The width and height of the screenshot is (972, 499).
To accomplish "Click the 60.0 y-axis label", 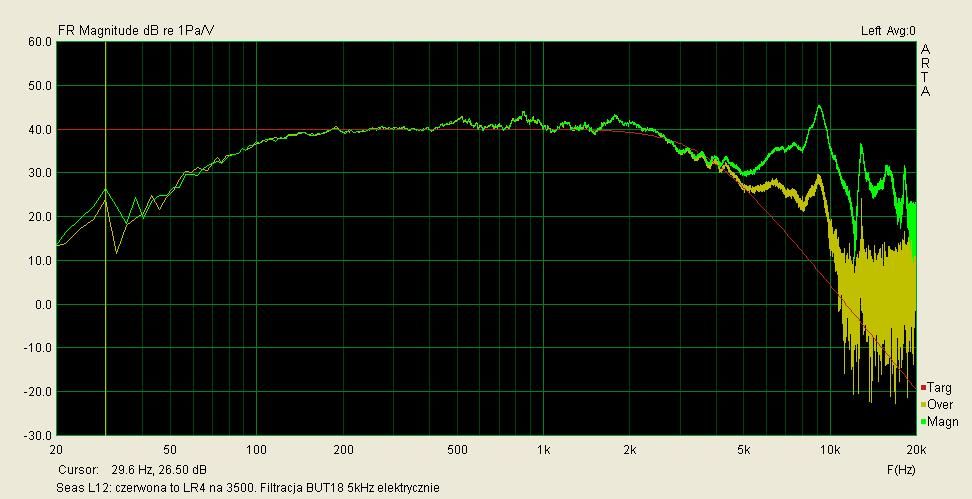I will 40,42.
